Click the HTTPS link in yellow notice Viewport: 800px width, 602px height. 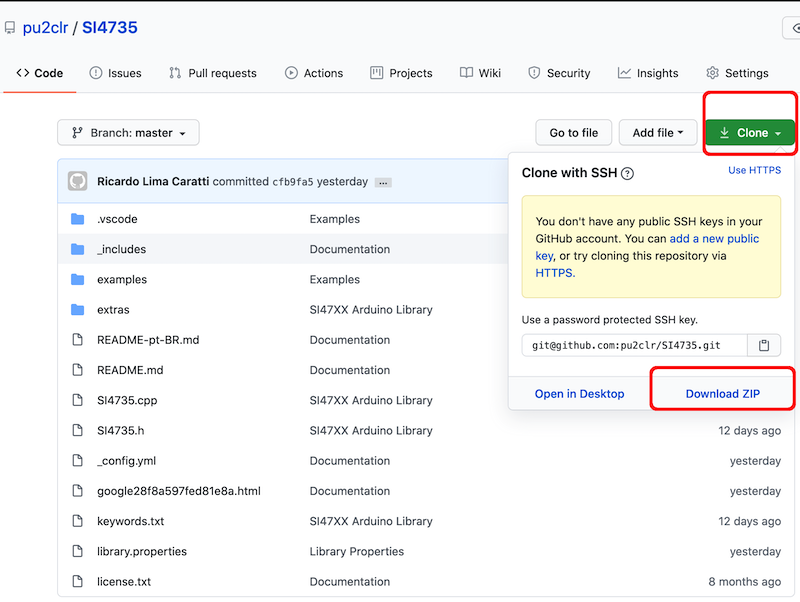[555, 273]
